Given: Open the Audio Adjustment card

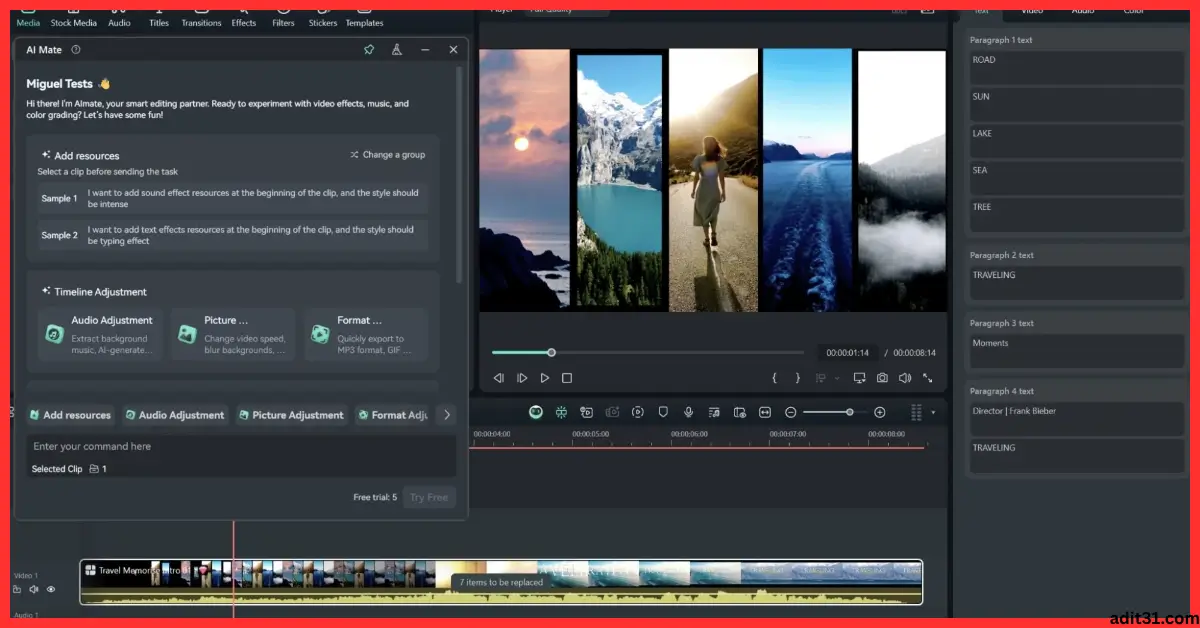Looking at the screenshot, I should pyautogui.click(x=100, y=334).
